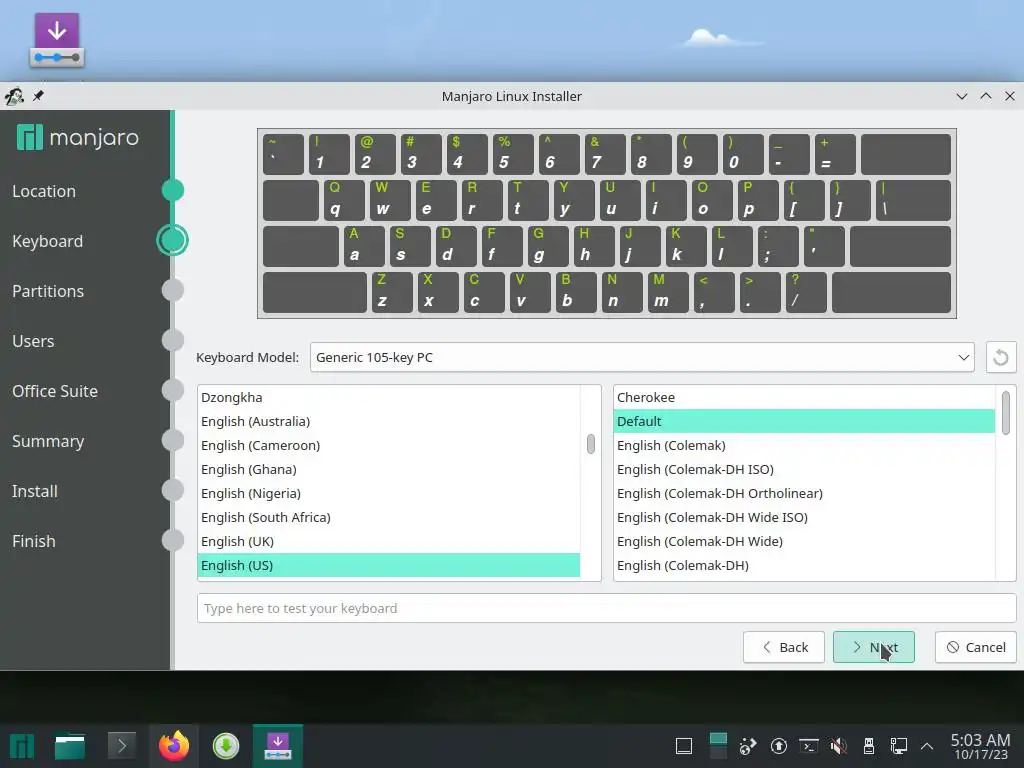Viewport: 1024px width, 768px height.
Task: Select the Keyboard step in sidebar
Action: pyautogui.click(x=48, y=241)
